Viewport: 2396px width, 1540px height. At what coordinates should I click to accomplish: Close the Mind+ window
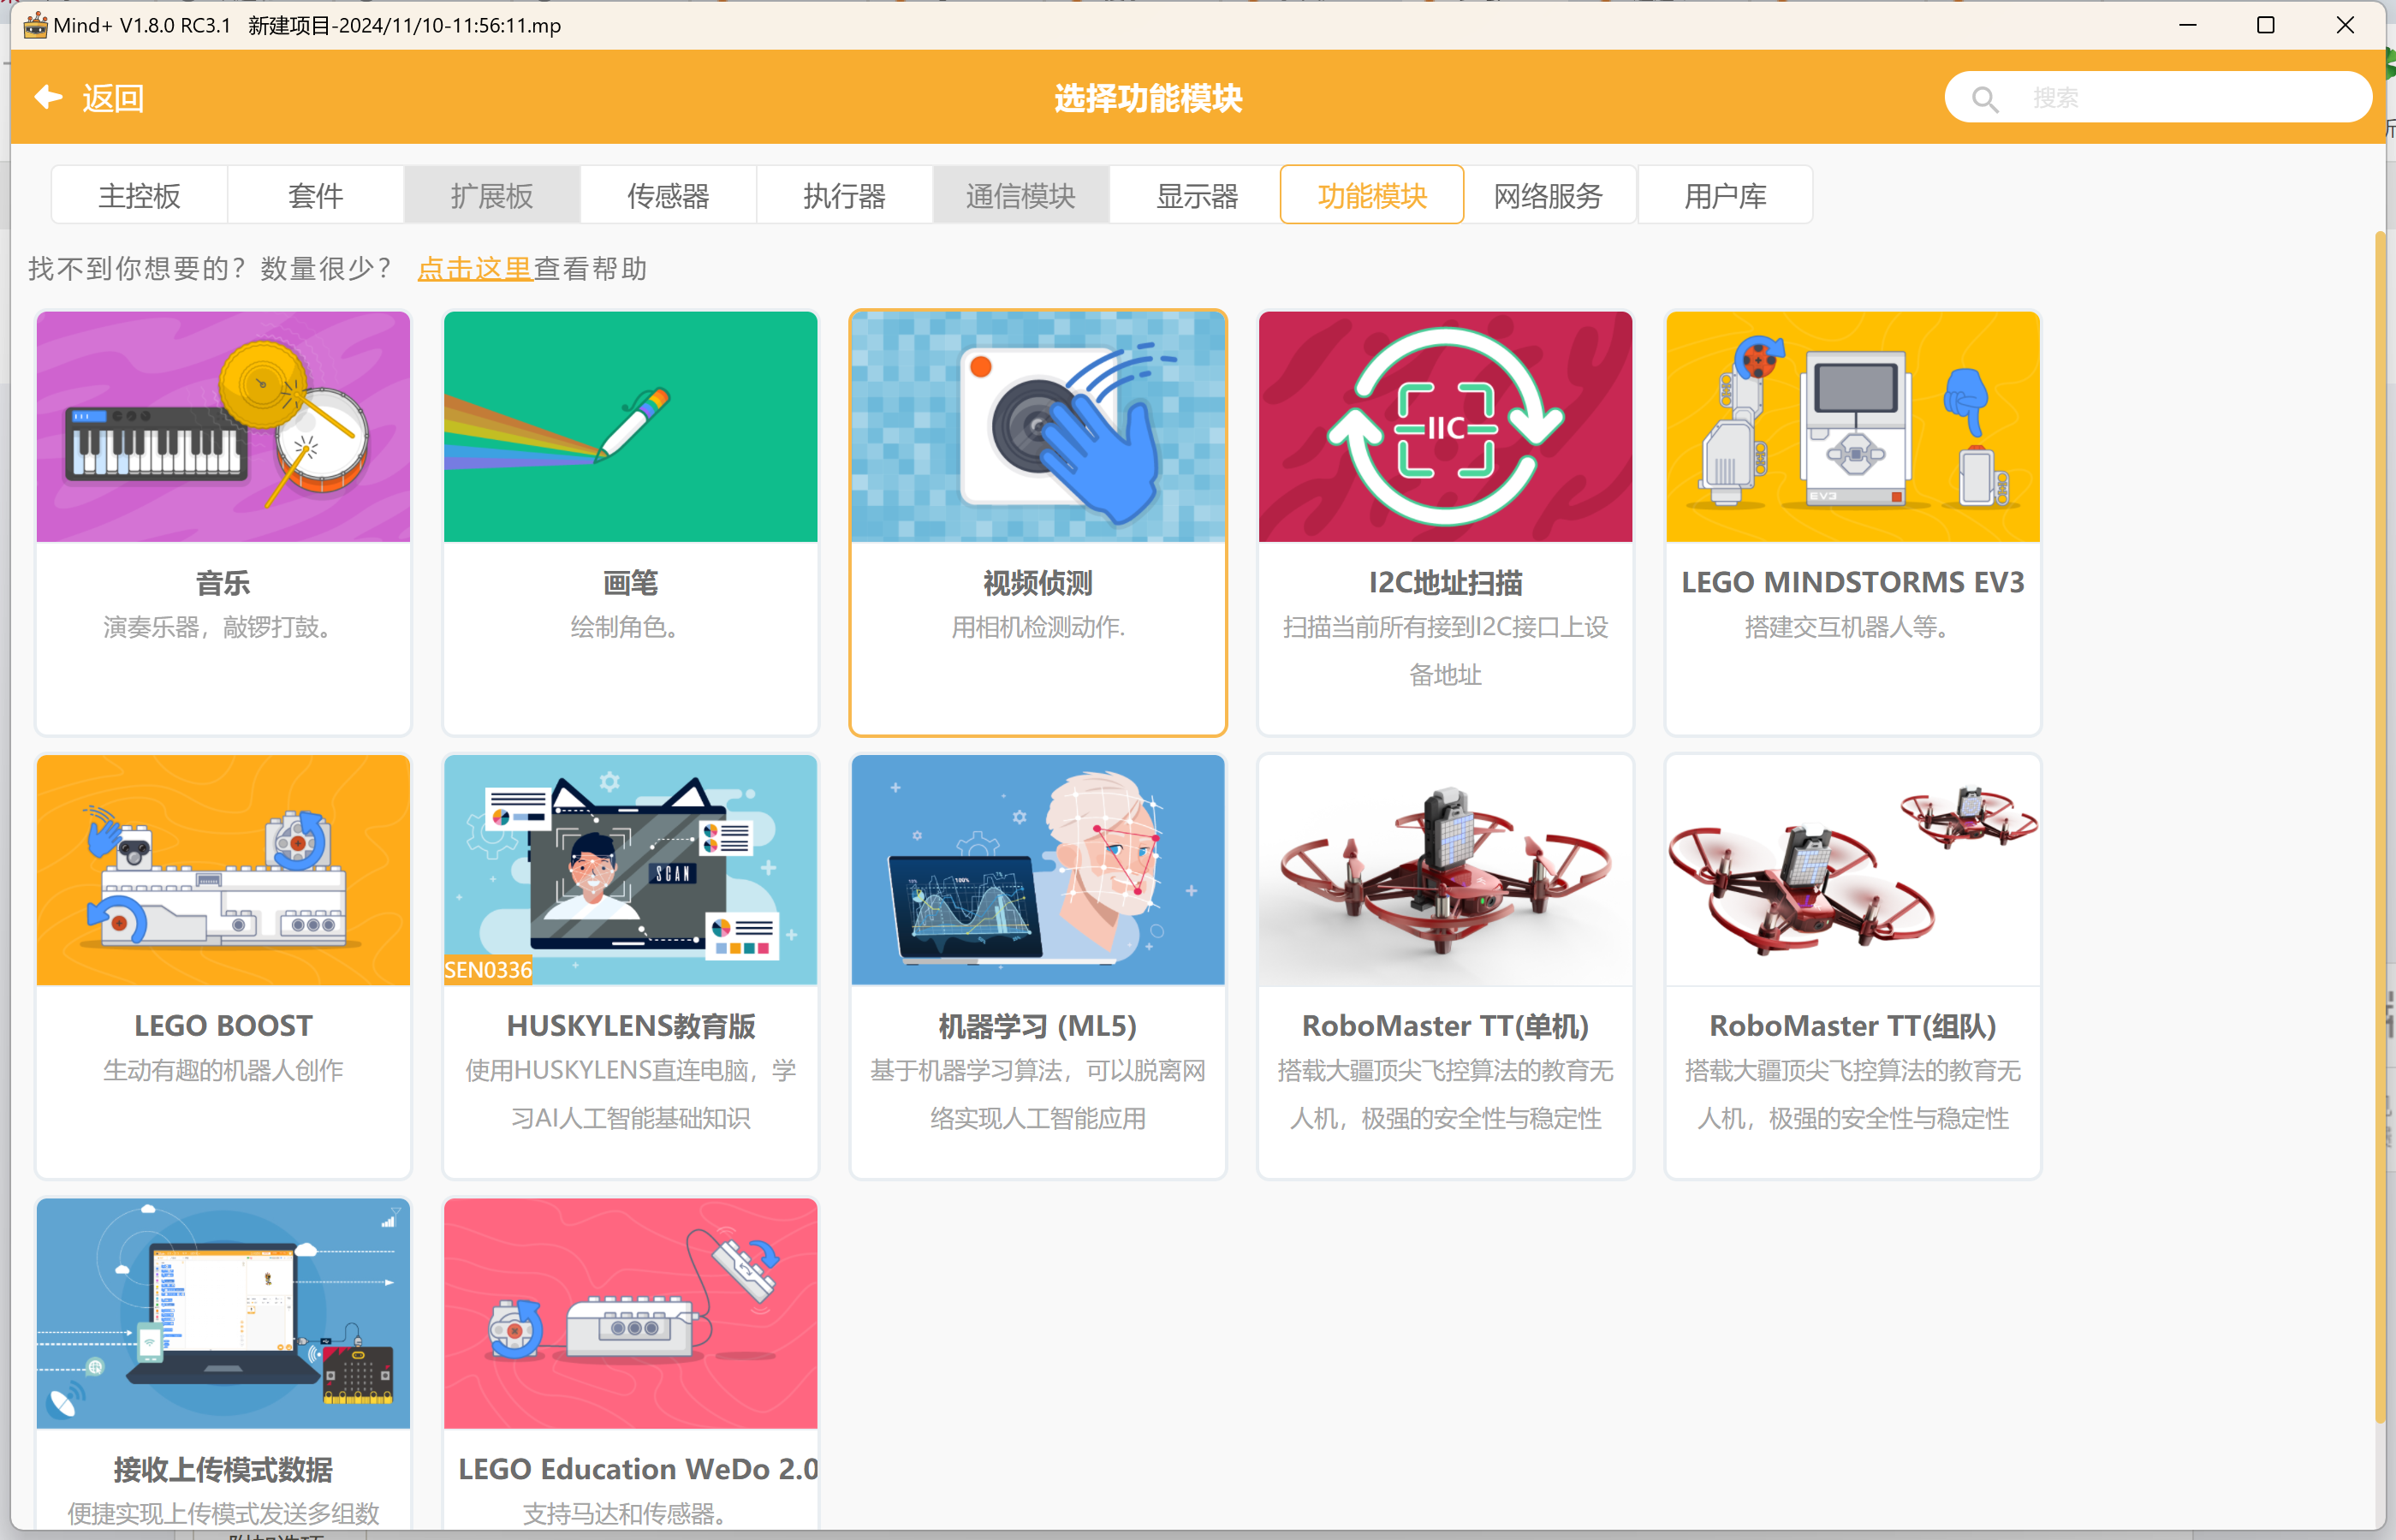[x=2345, y=25]
